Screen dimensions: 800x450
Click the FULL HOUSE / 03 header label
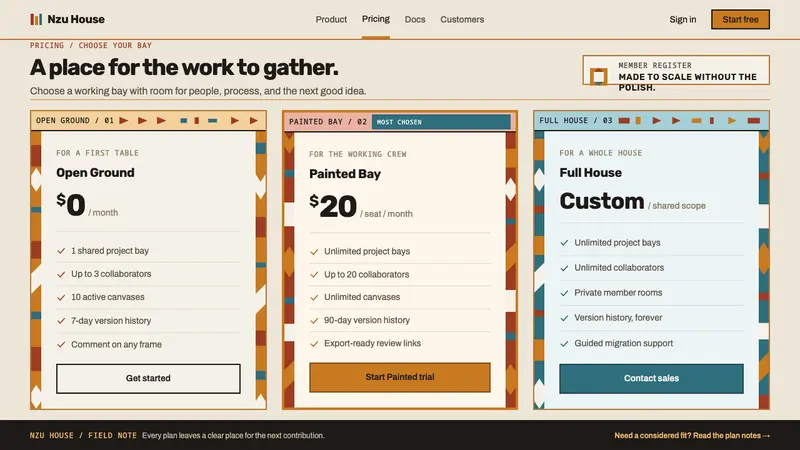point(576,120)
